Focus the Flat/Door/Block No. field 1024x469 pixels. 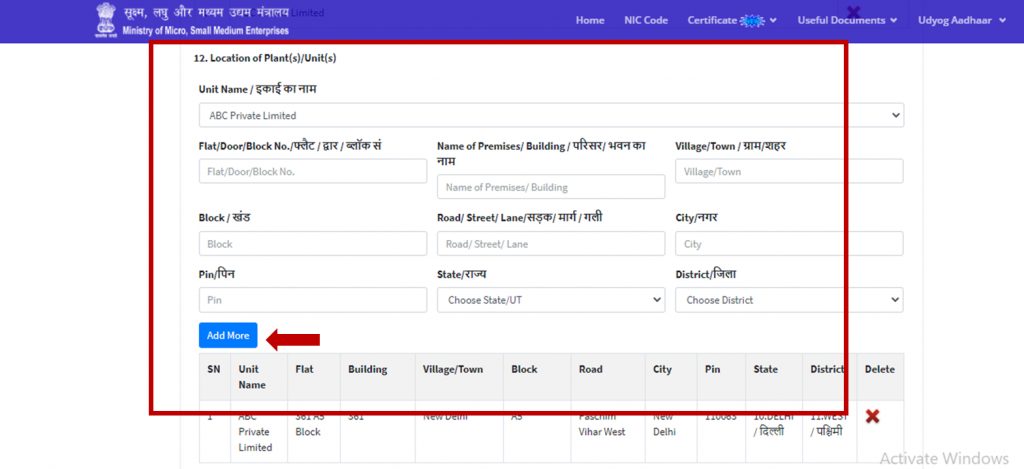click(313, 171)
